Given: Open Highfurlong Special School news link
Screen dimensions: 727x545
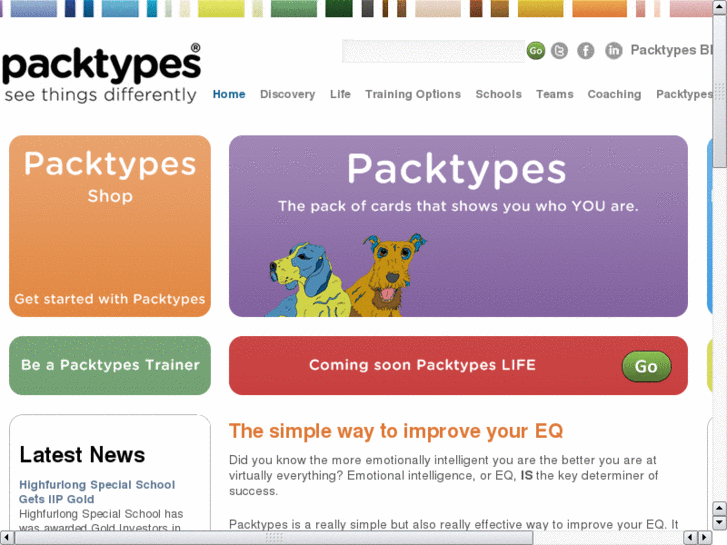Looking at the screenshot, I should [x=97, y=492].
